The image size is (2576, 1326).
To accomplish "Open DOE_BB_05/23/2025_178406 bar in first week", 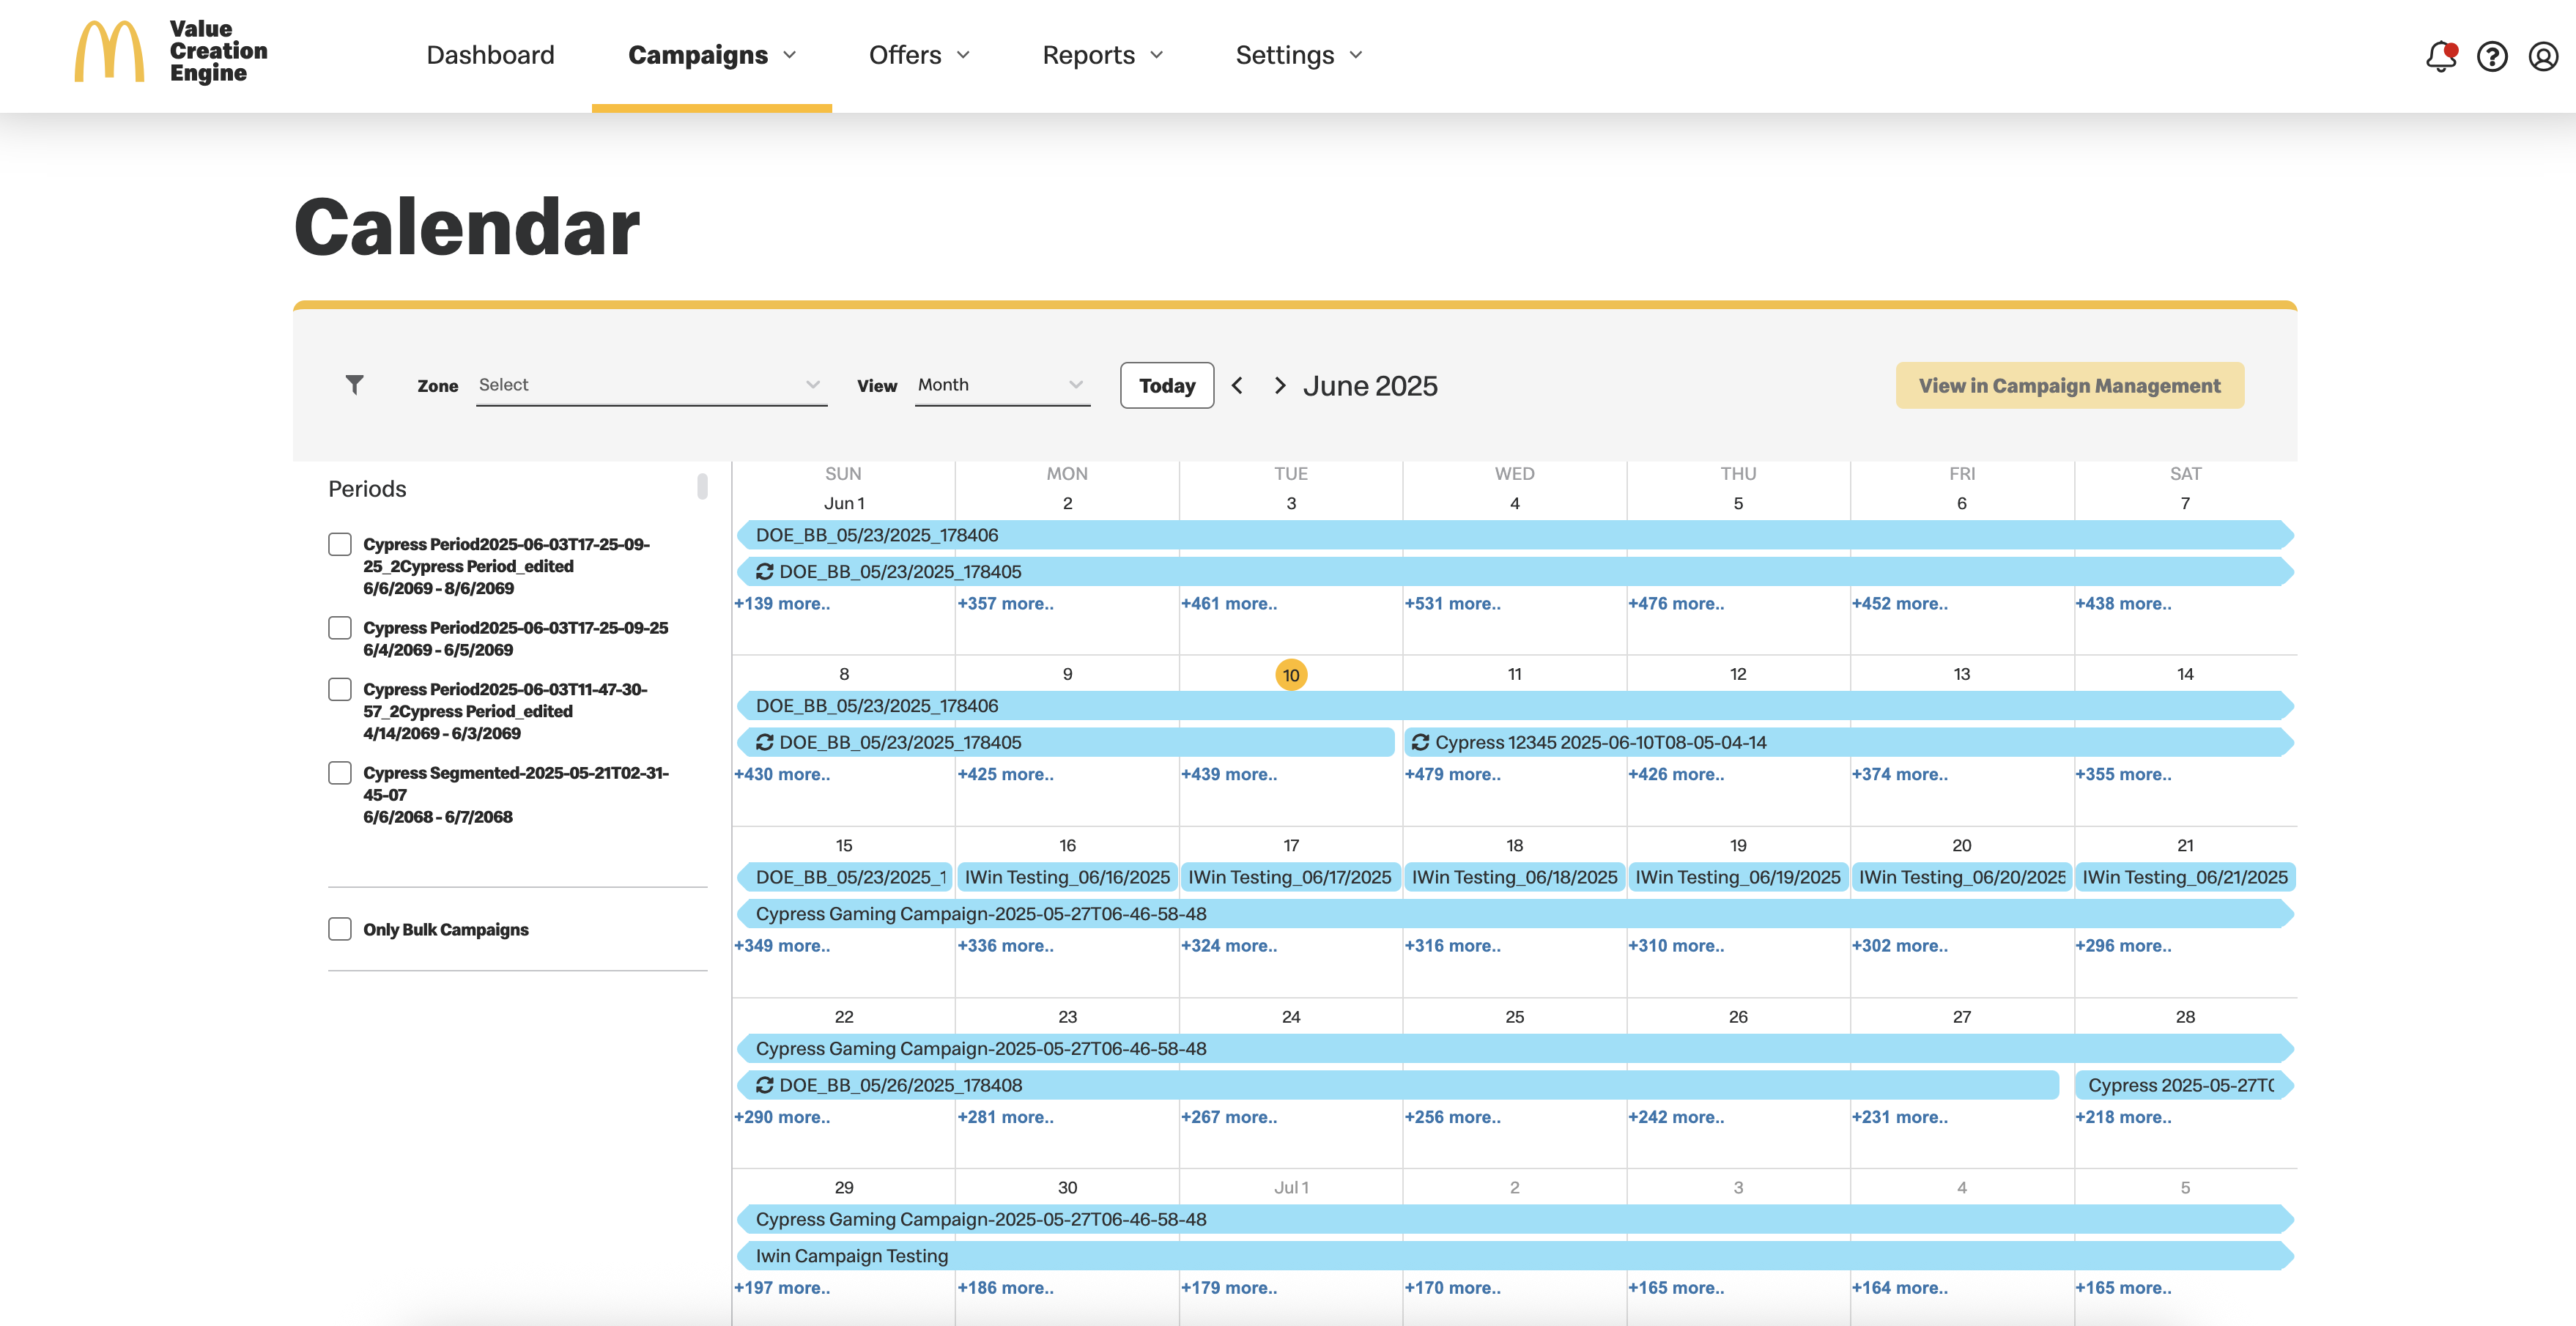I will [1515, 535].
